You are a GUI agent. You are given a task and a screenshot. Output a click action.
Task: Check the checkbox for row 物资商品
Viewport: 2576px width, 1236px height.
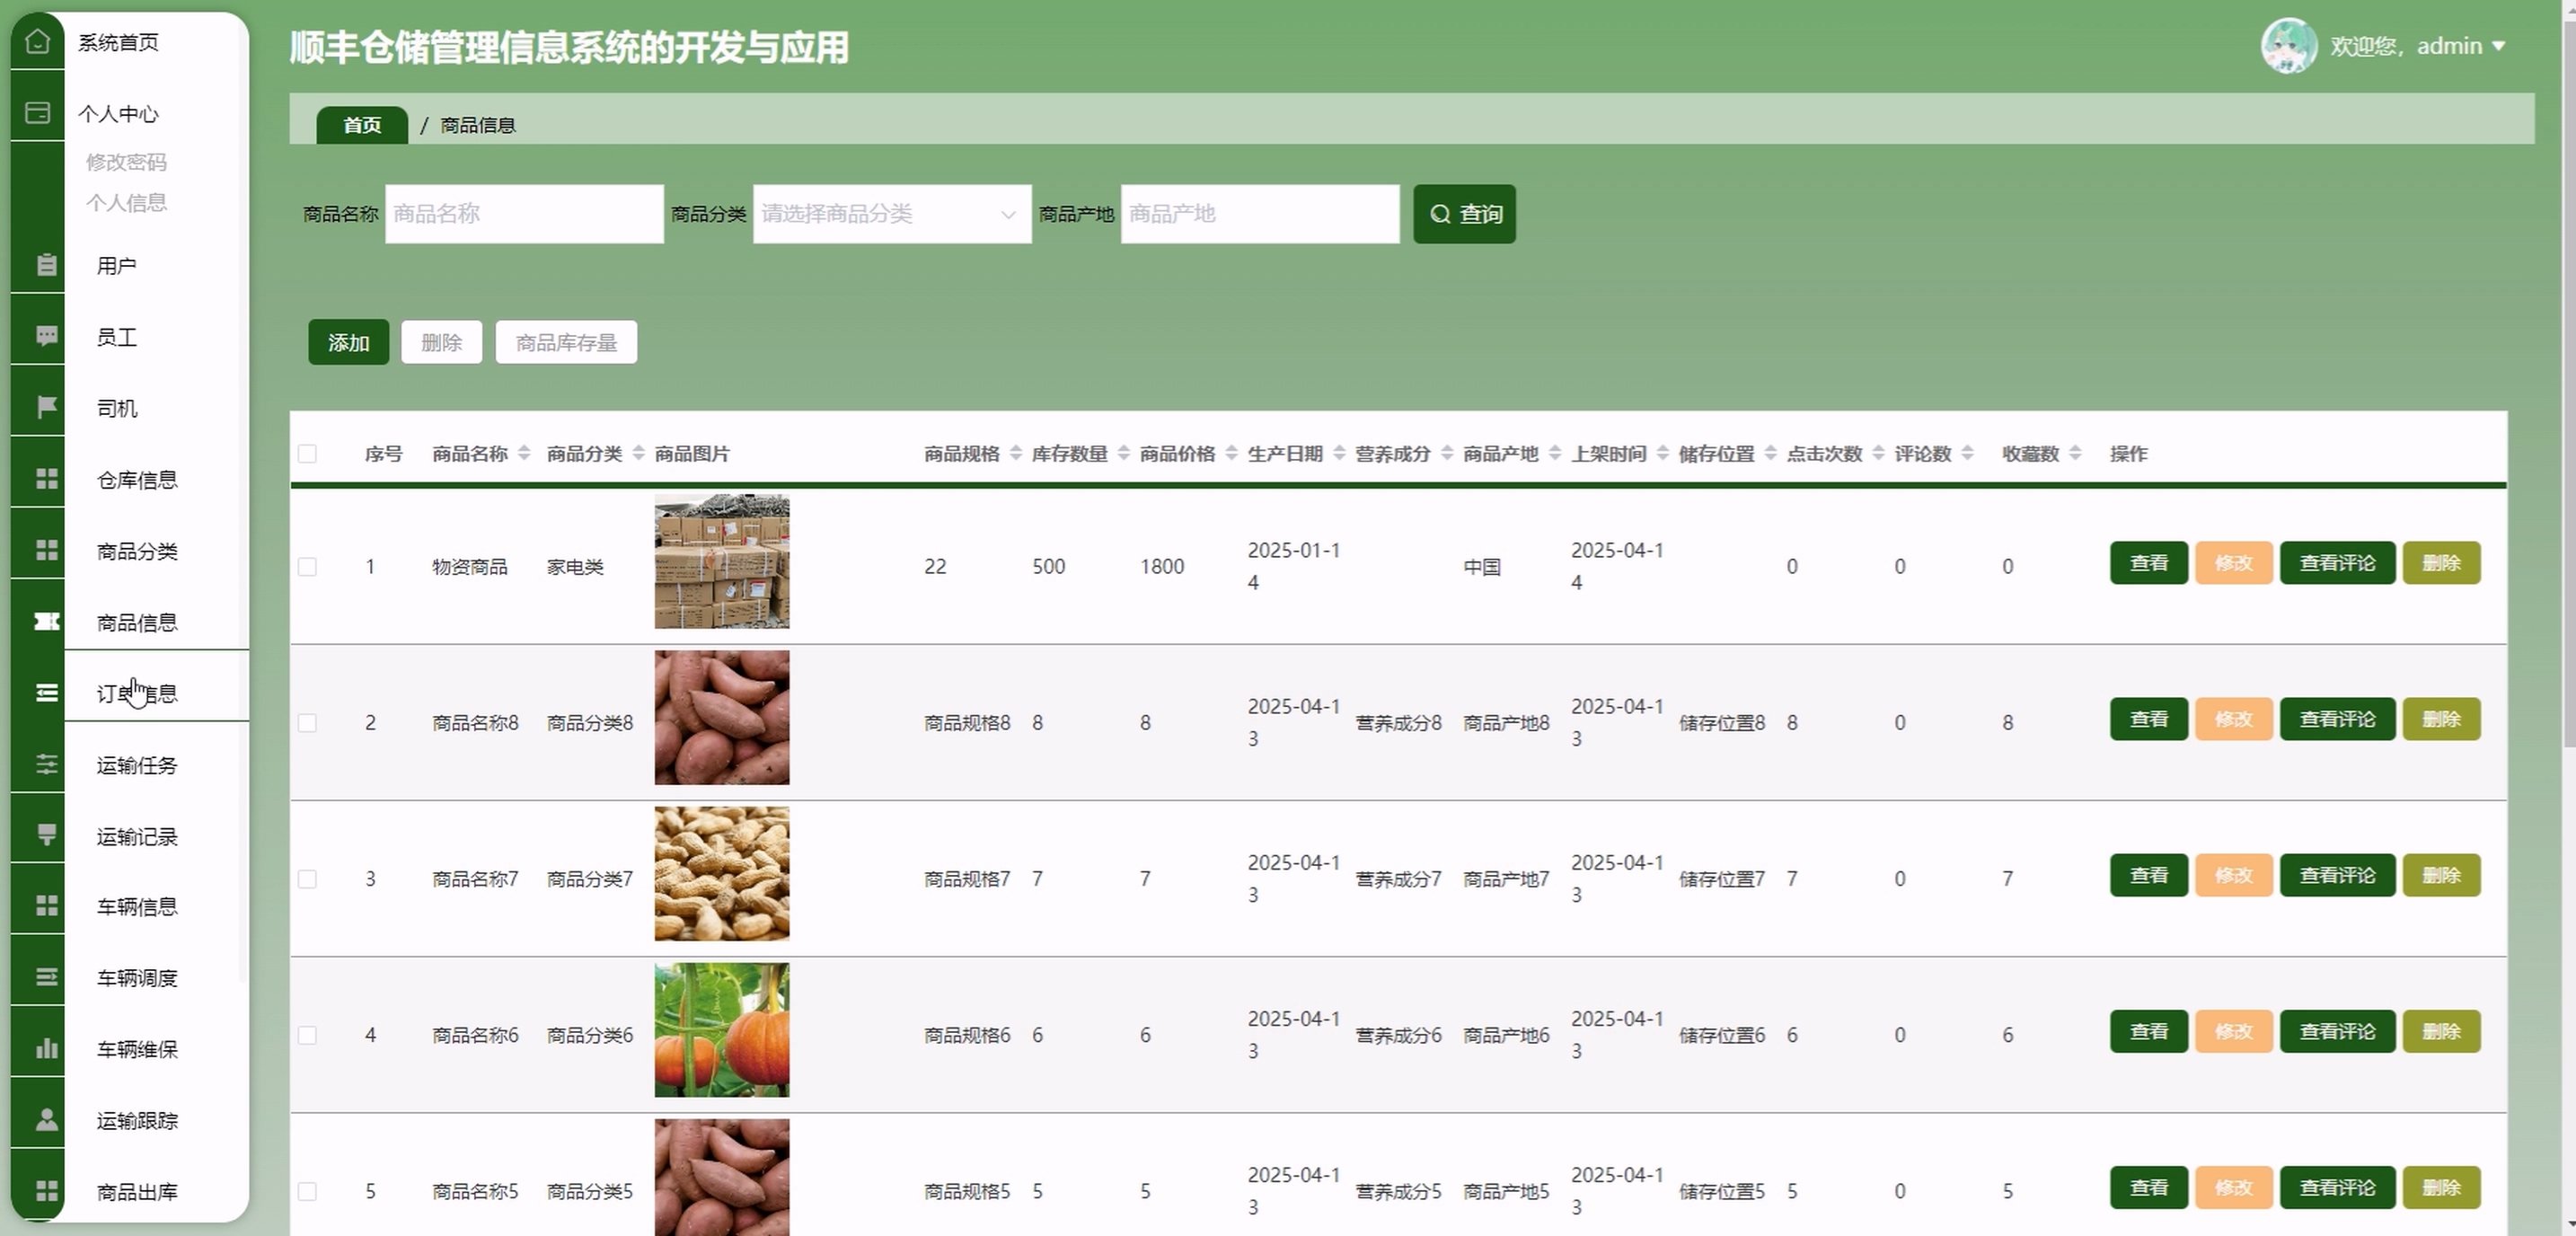point(308,567)
